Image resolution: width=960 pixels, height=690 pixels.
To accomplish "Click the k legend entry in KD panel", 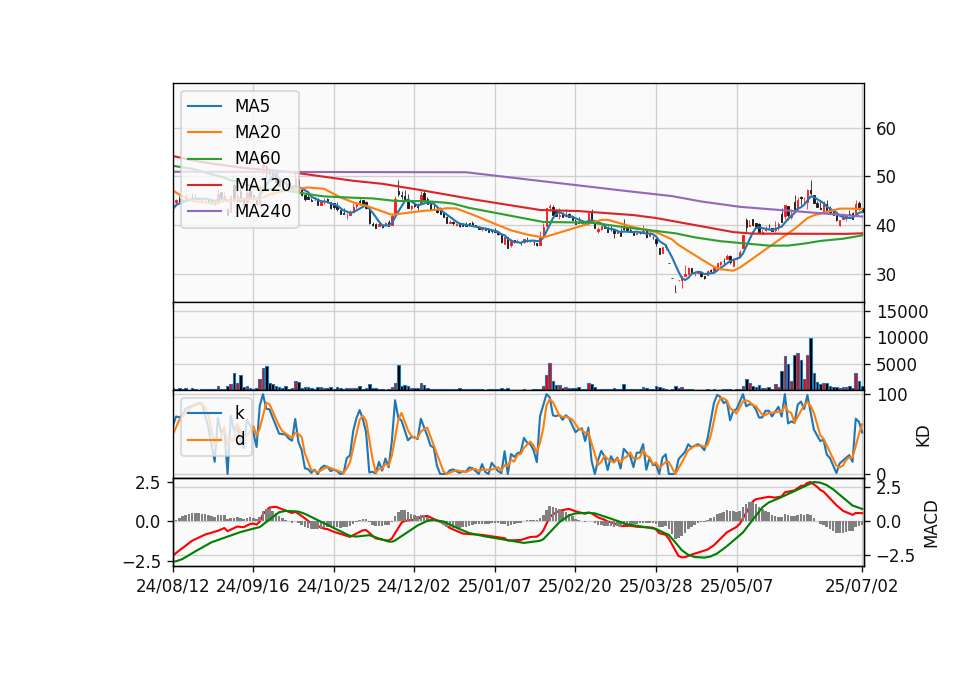I will click(x=239, y=413).
